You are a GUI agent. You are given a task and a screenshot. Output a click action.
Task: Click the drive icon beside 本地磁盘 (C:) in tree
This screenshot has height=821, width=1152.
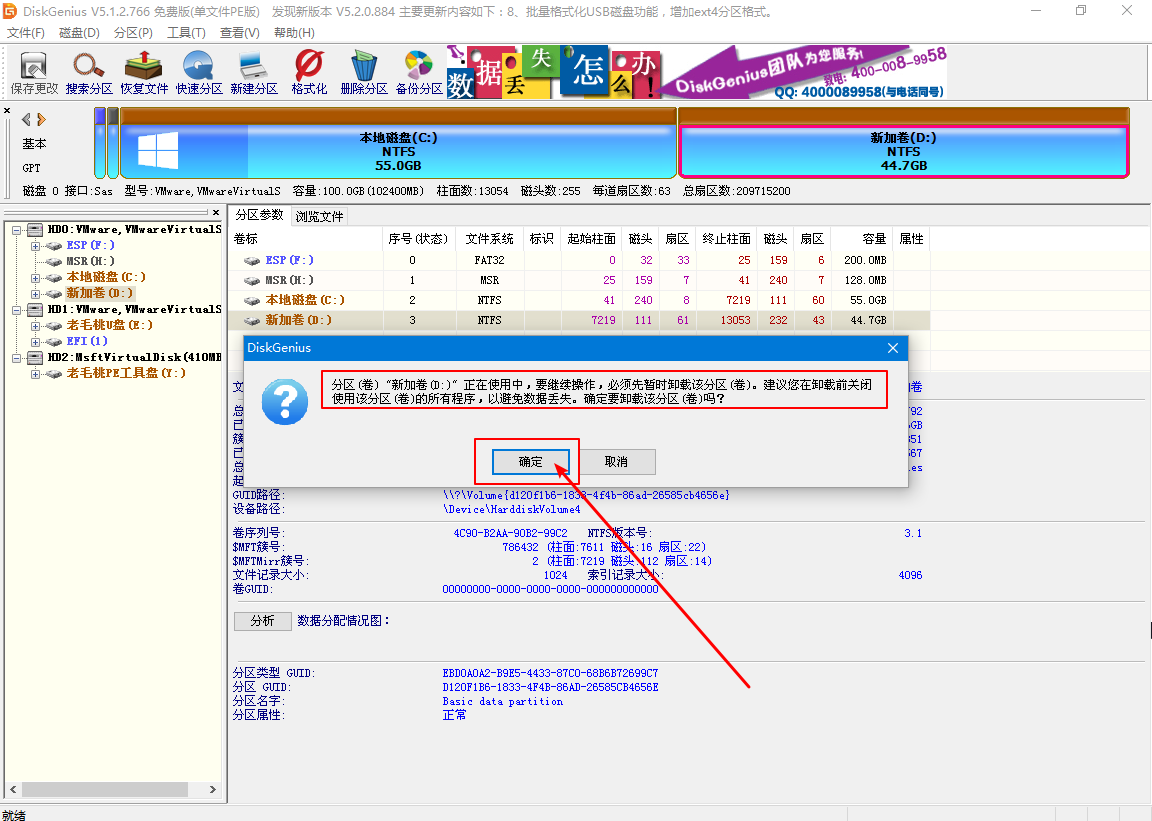tap(53, 278)
